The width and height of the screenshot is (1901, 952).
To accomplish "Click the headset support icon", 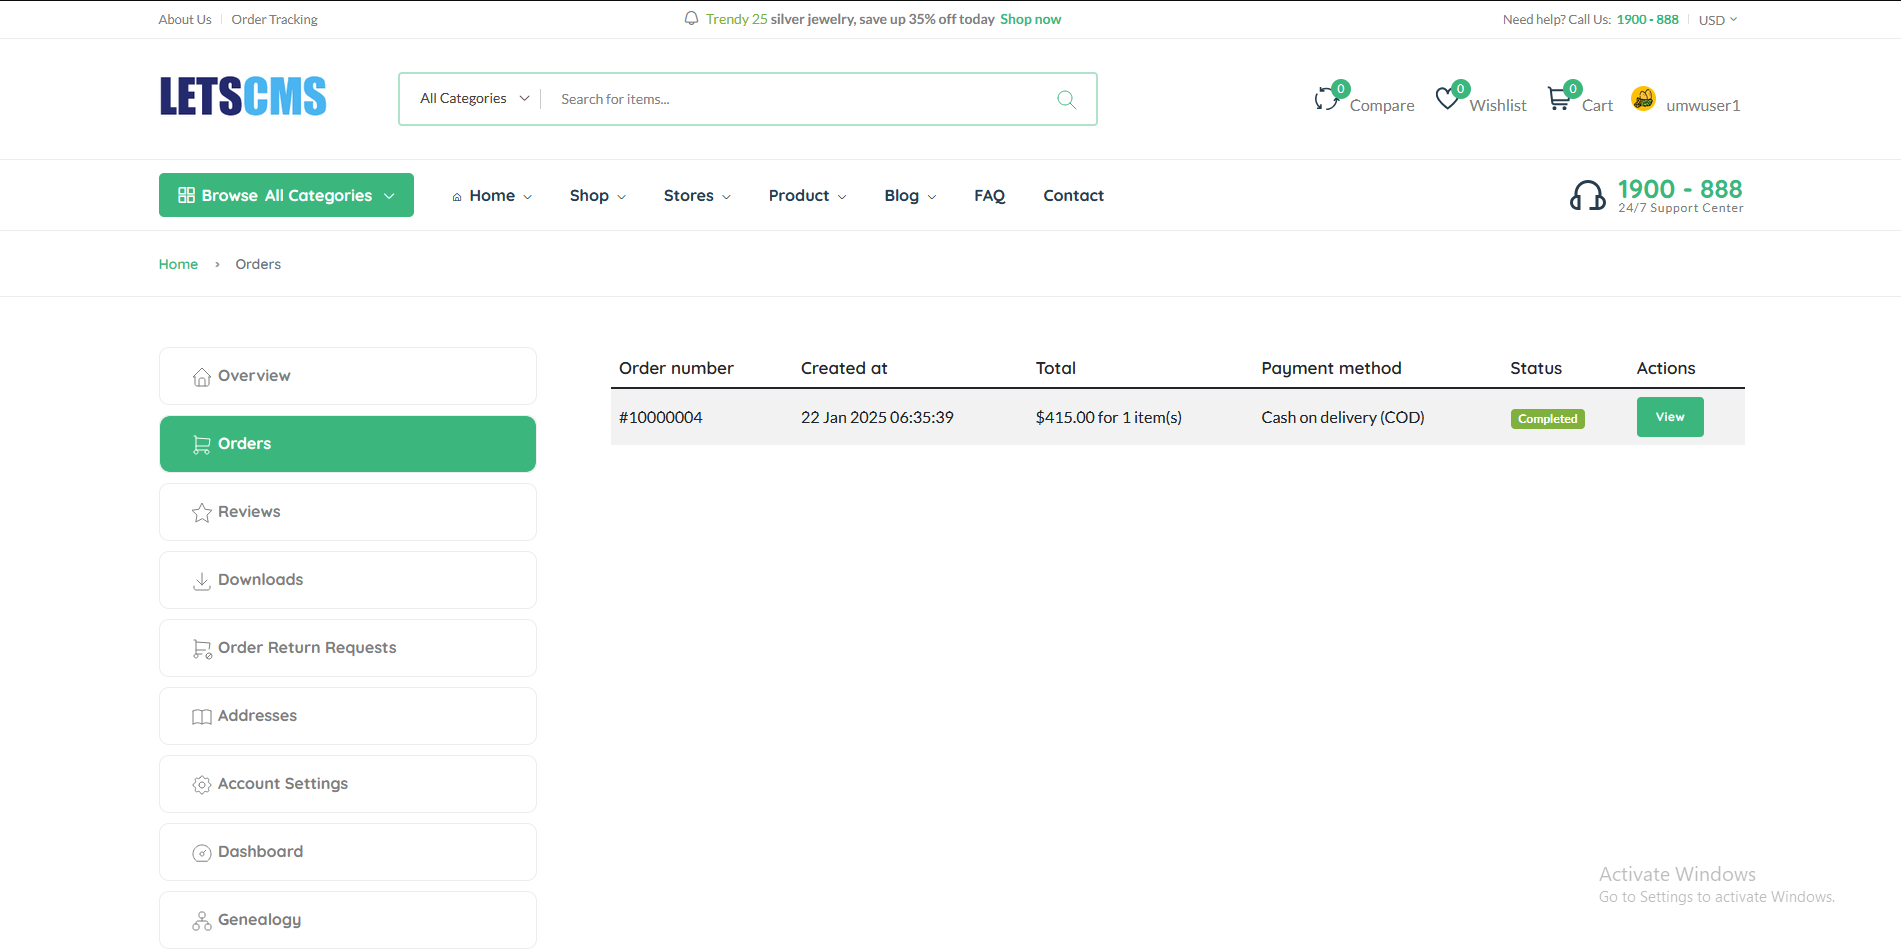I will pyautogui.click(x=1587, y=195).
